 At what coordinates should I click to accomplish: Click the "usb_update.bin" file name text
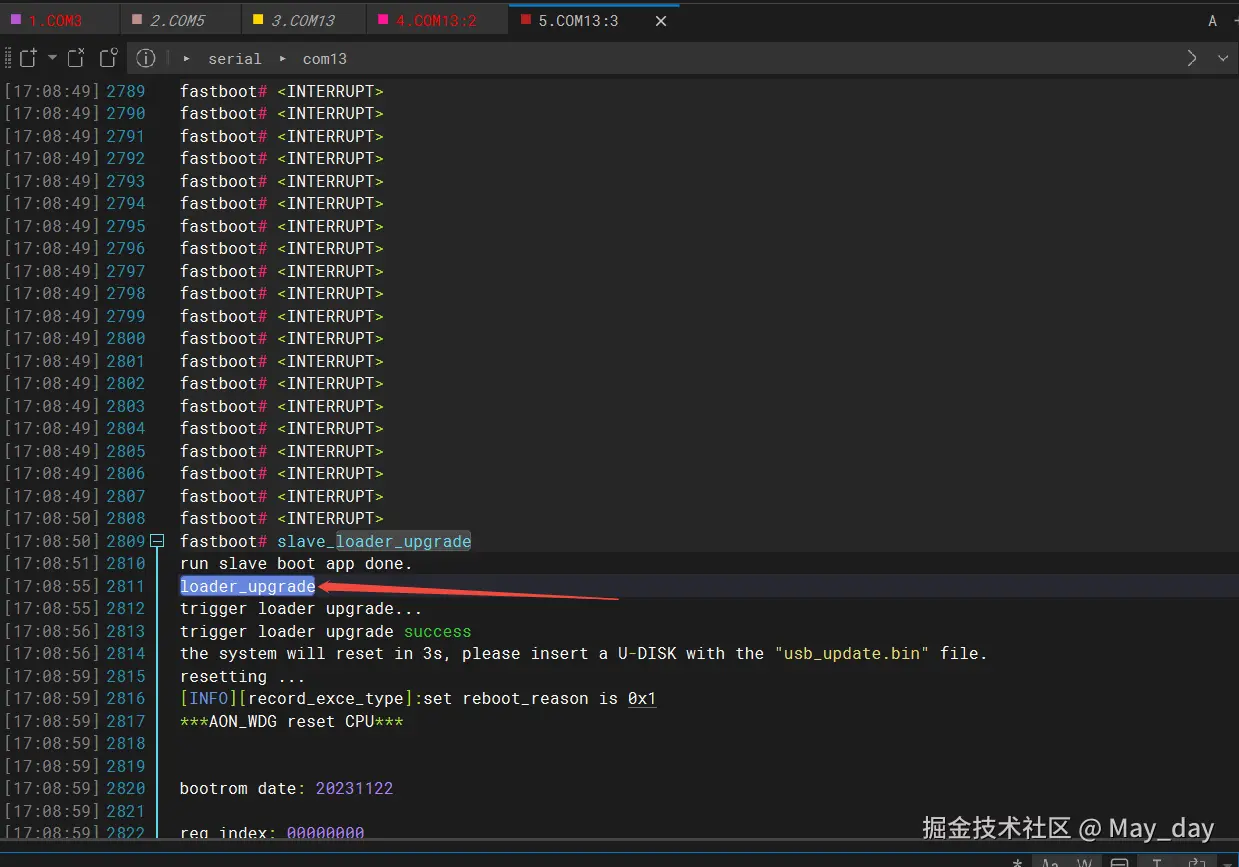(x=852, y=654)
